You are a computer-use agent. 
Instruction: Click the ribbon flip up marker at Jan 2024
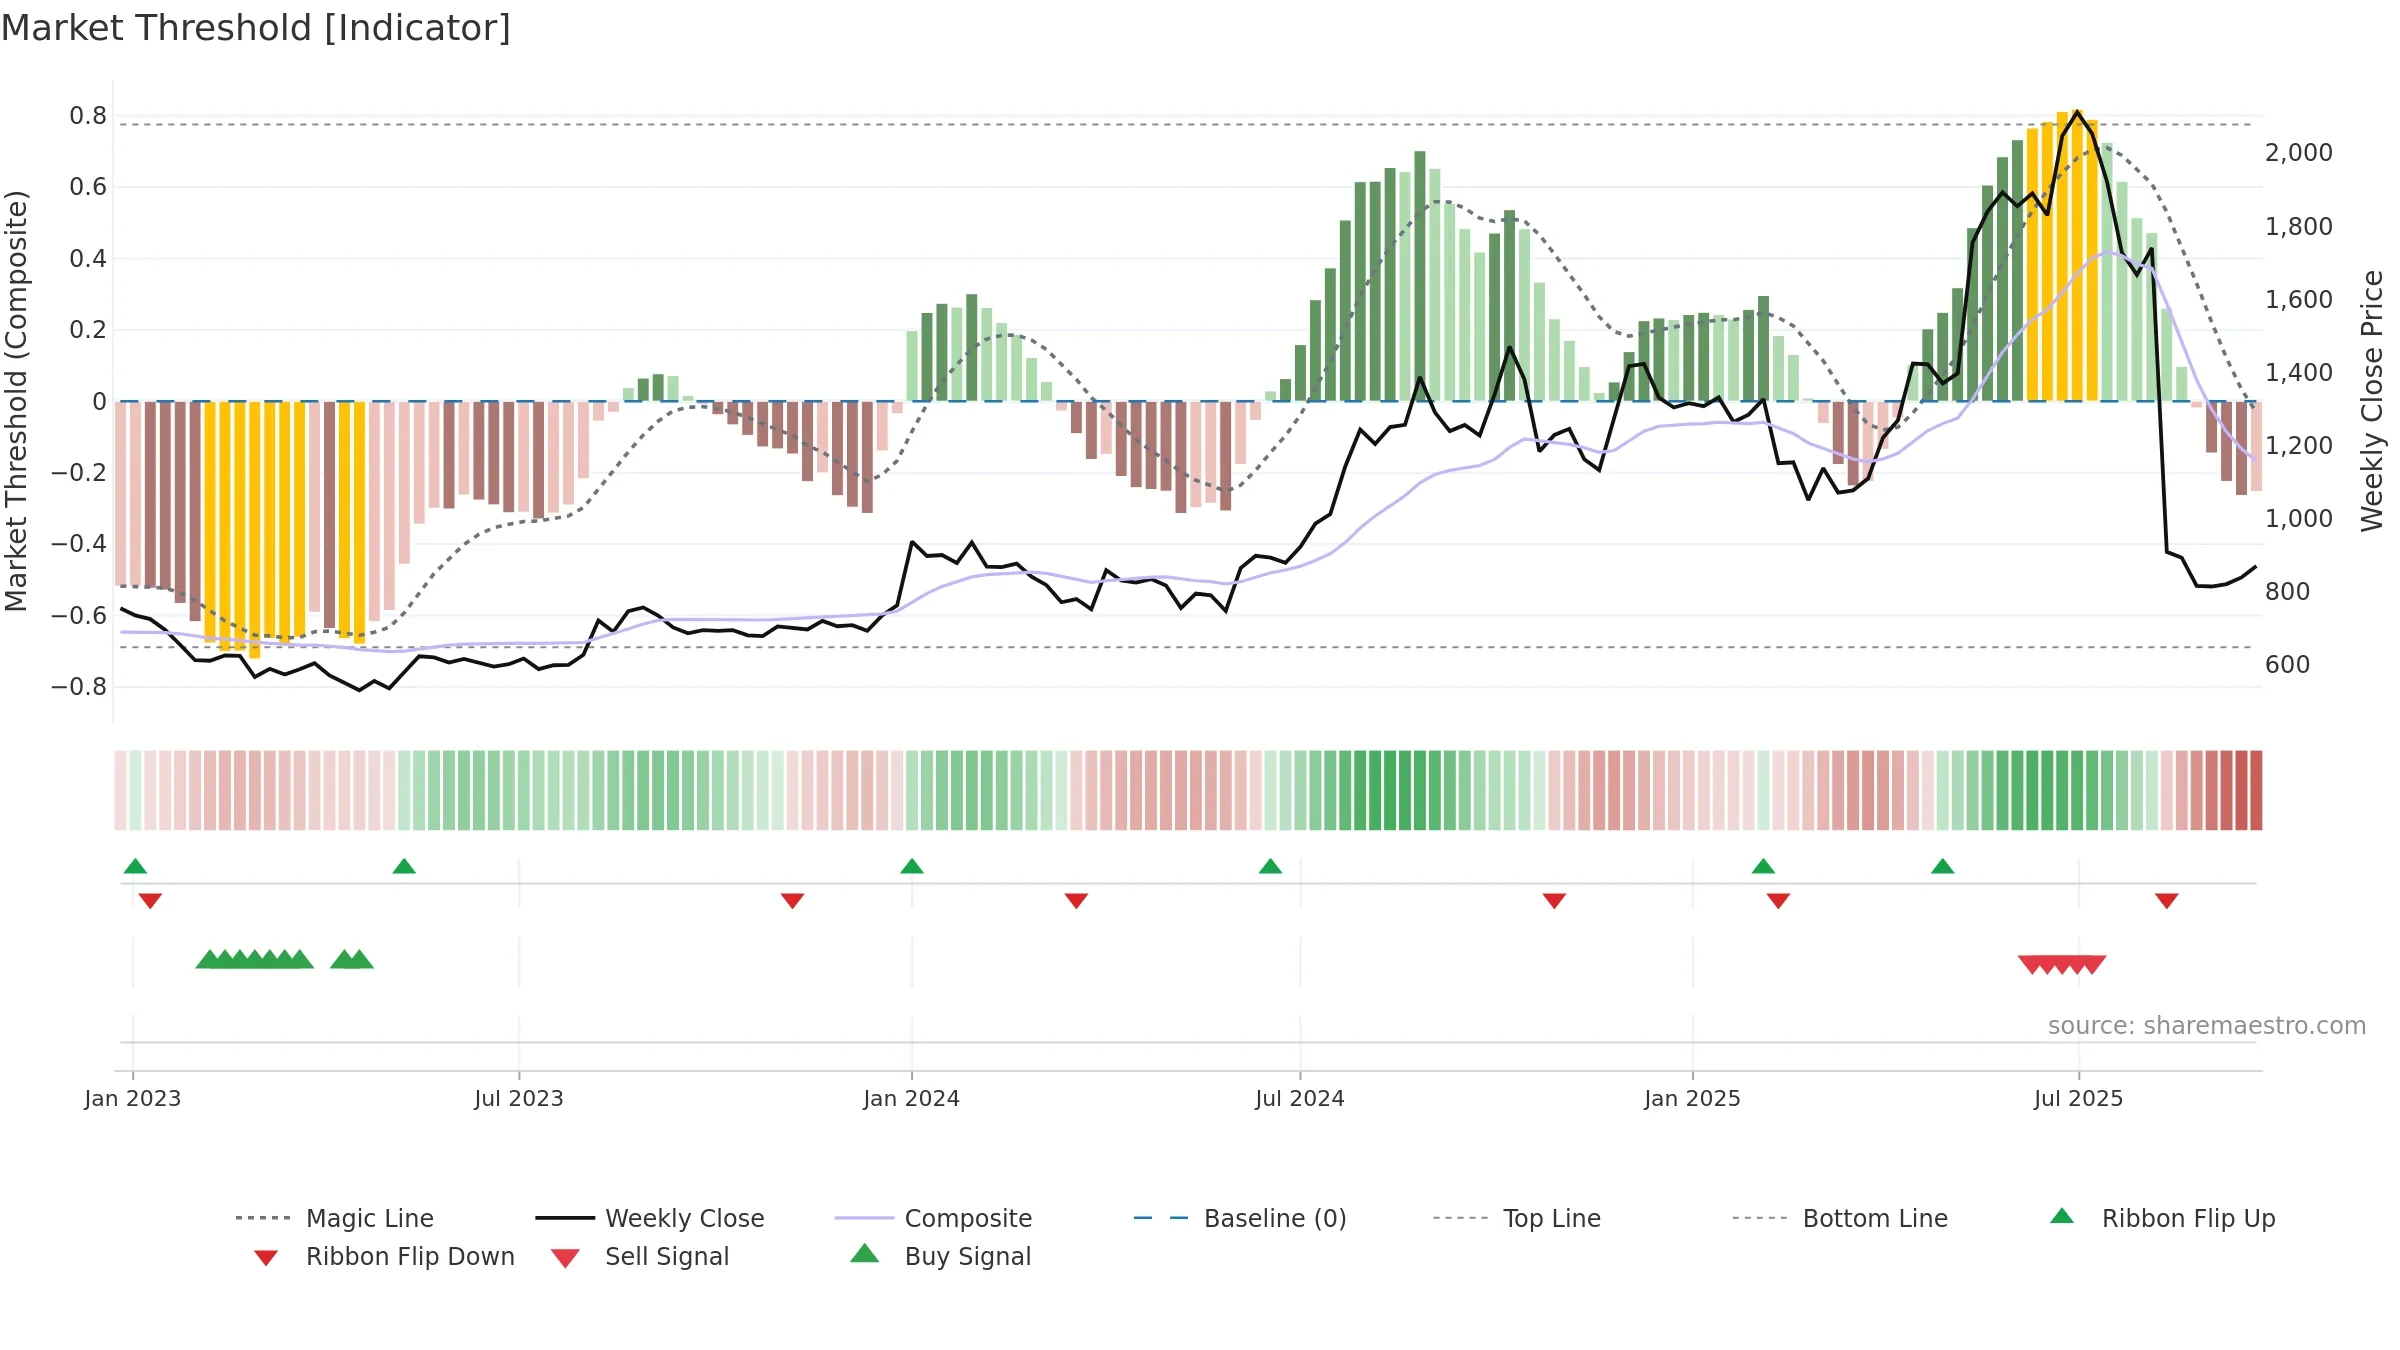[912, 866]
